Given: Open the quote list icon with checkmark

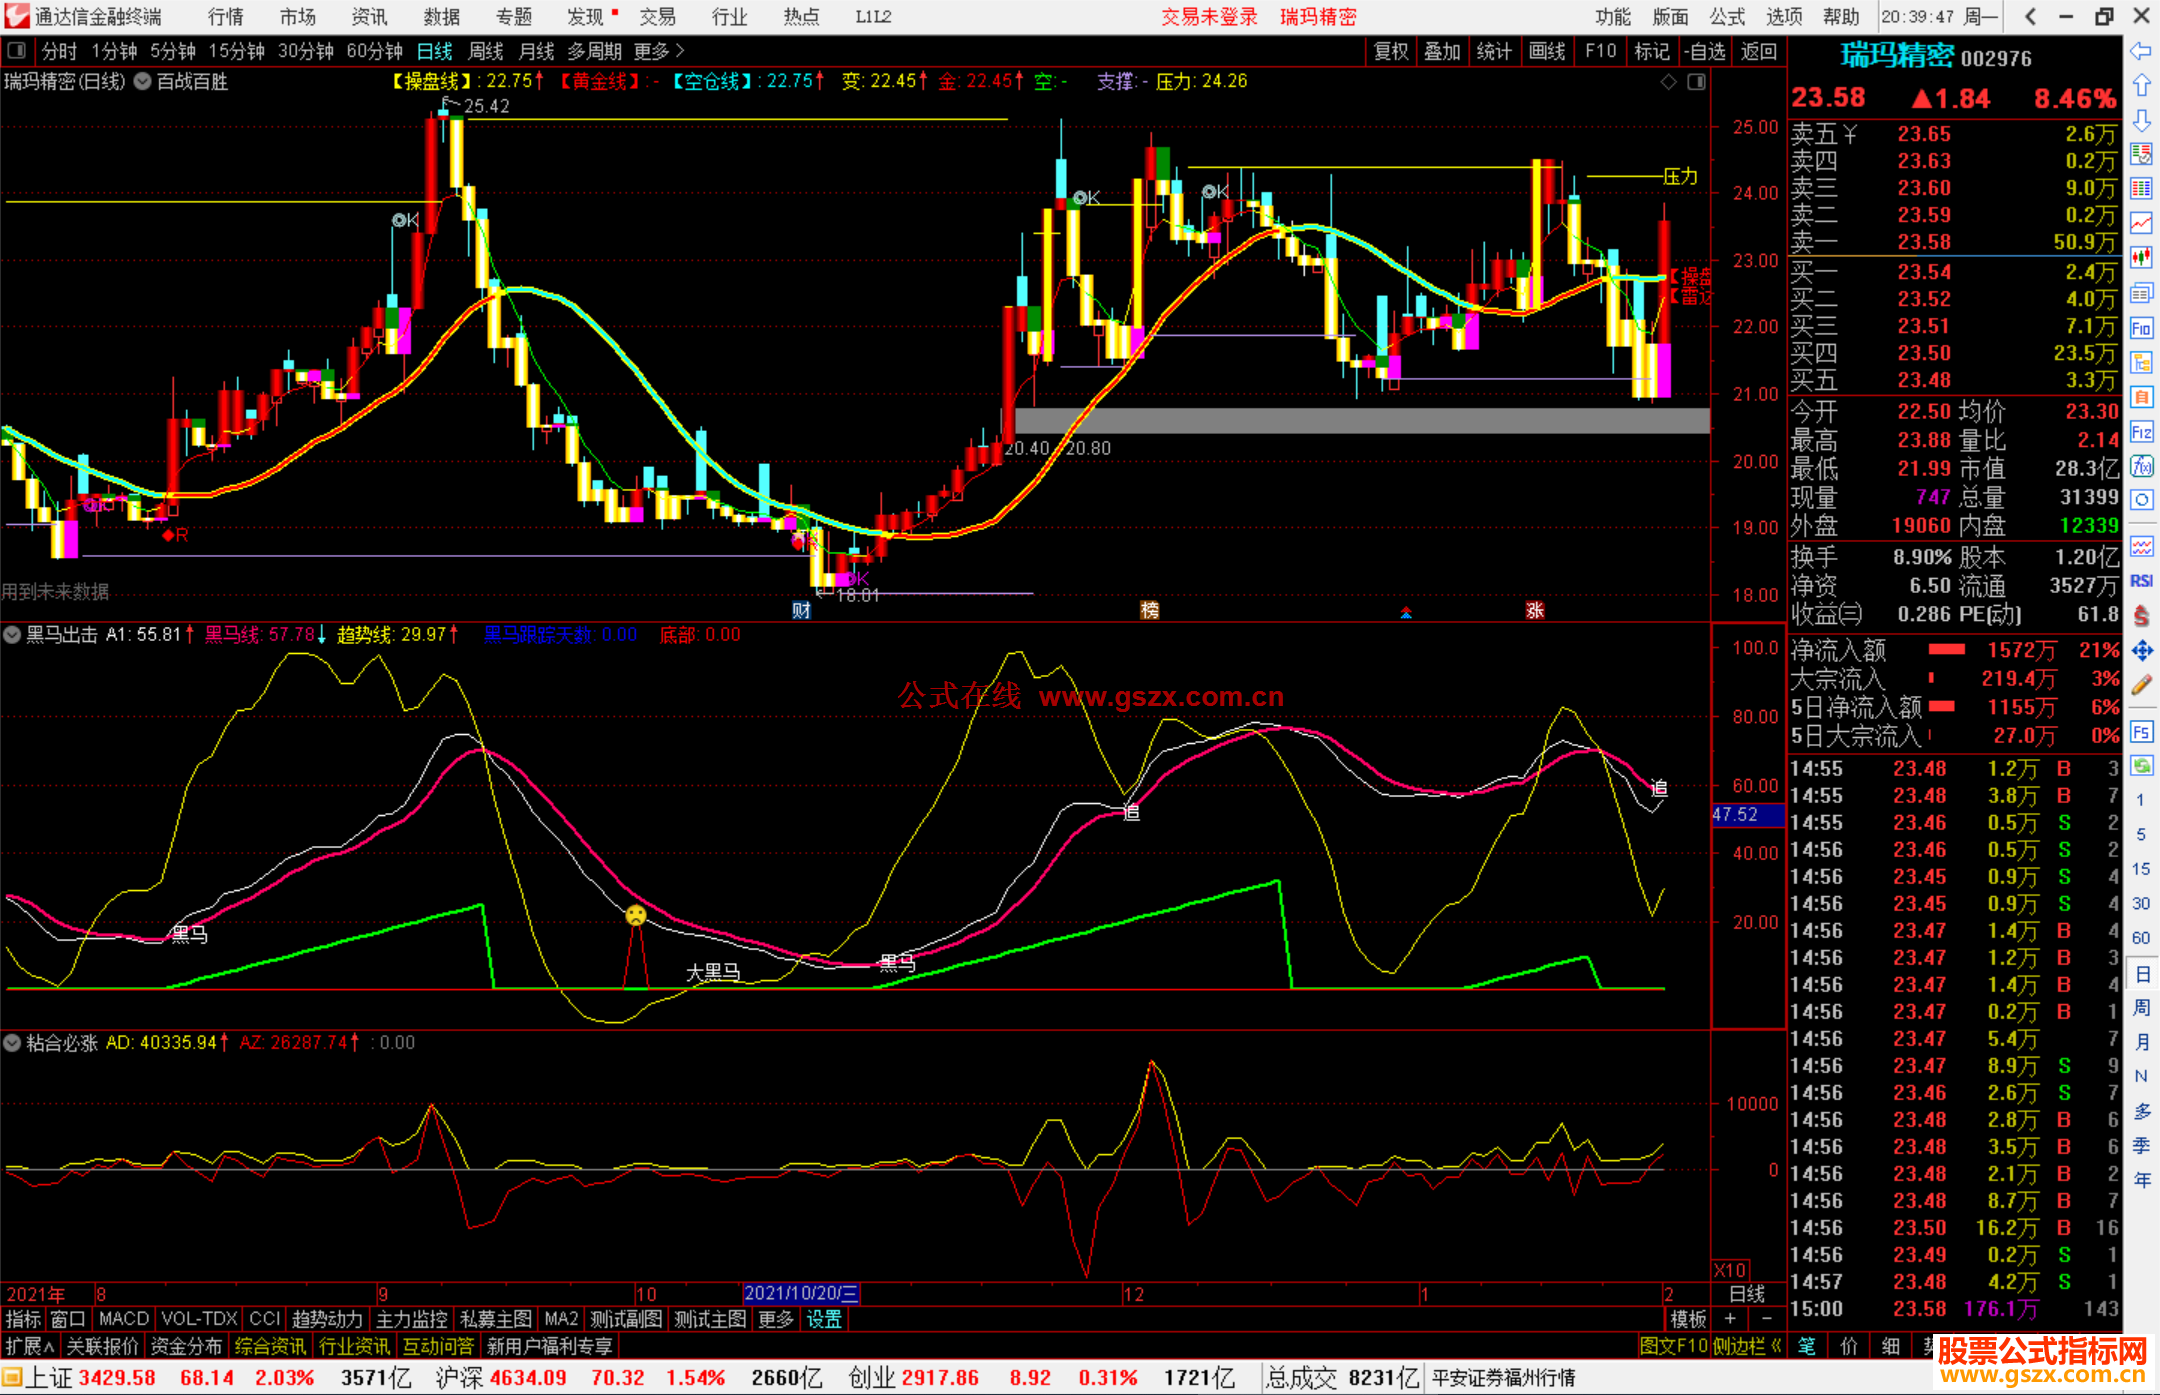Looking at the screenshot, I should point(2141,155).
